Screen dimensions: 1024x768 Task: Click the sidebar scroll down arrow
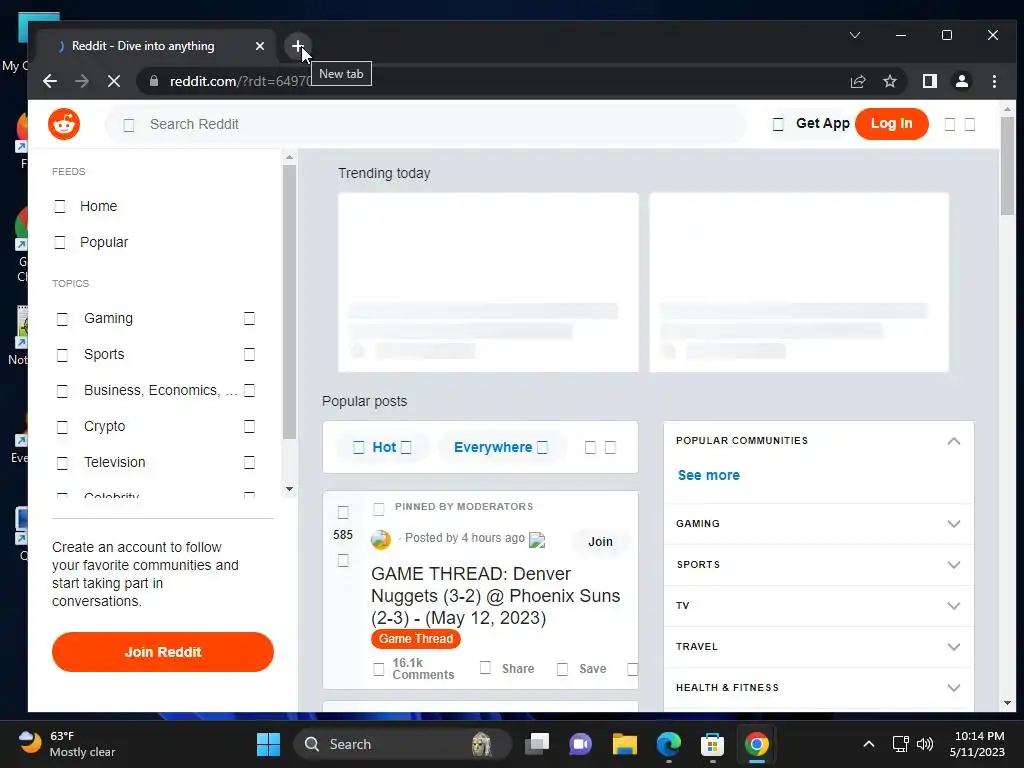tap(289, 489)
